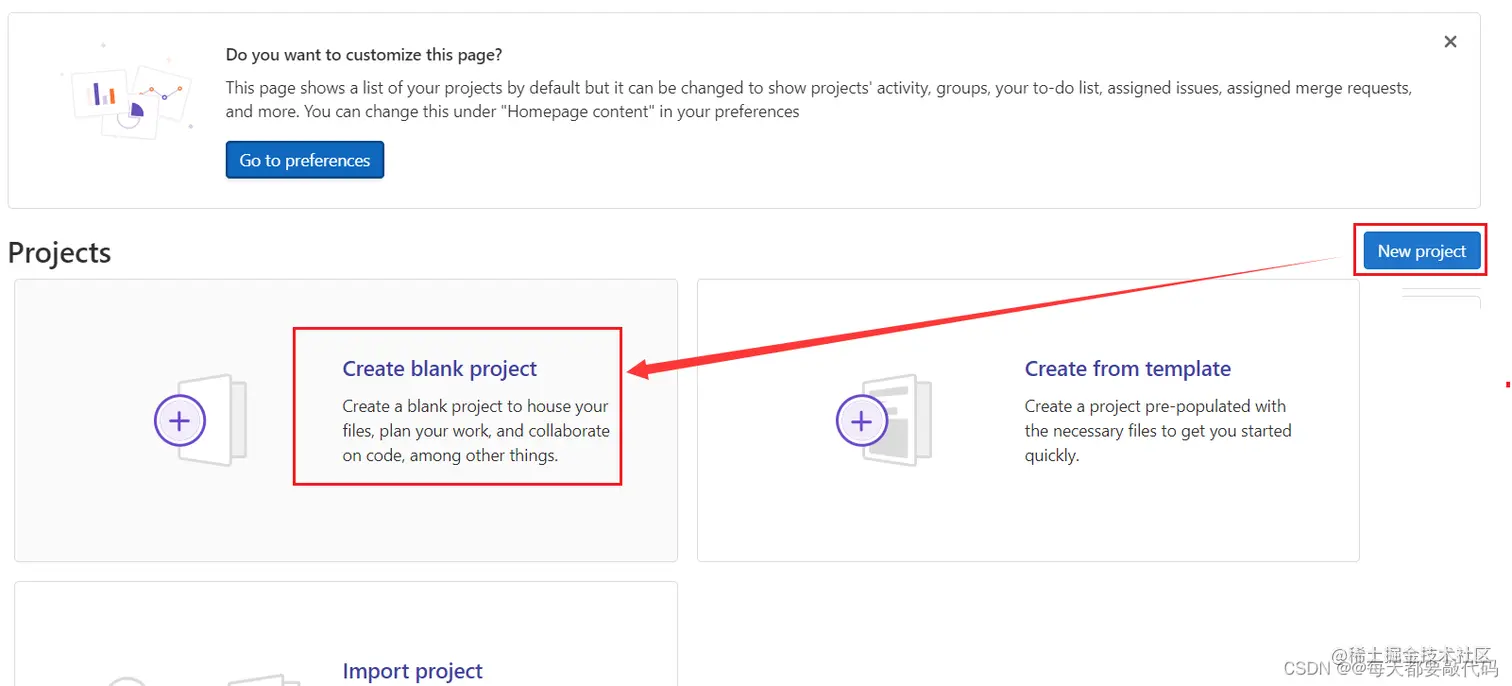Open Go to preferences button
The image size is (1512, 686).
point(305,160)
